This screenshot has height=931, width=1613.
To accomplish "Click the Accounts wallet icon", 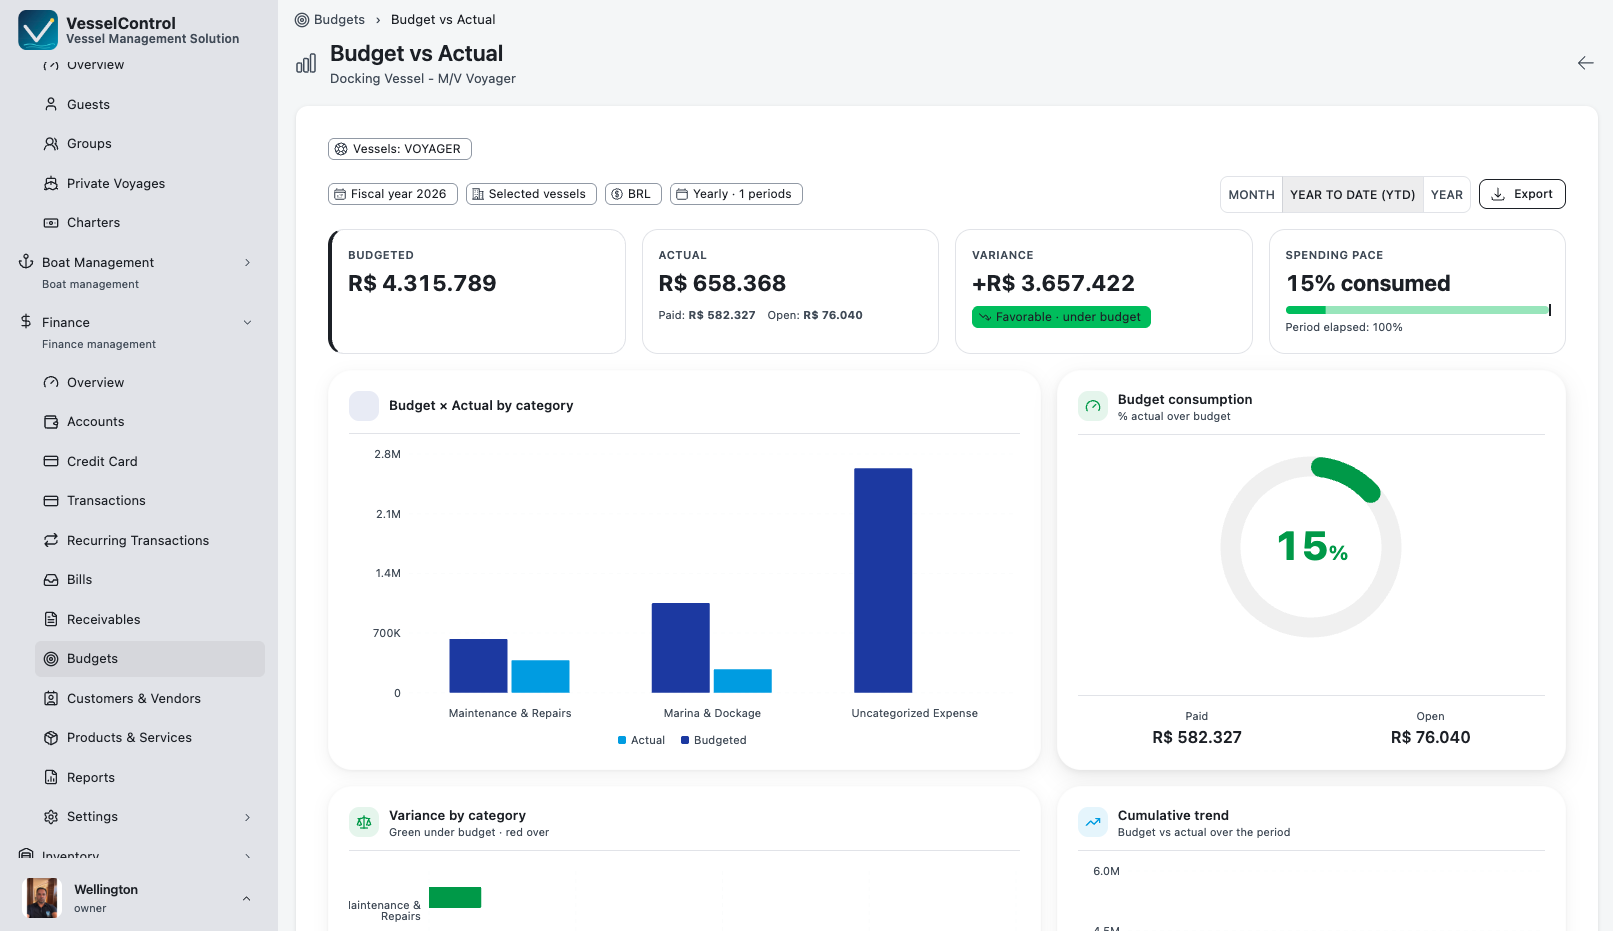I will [51, 422].
